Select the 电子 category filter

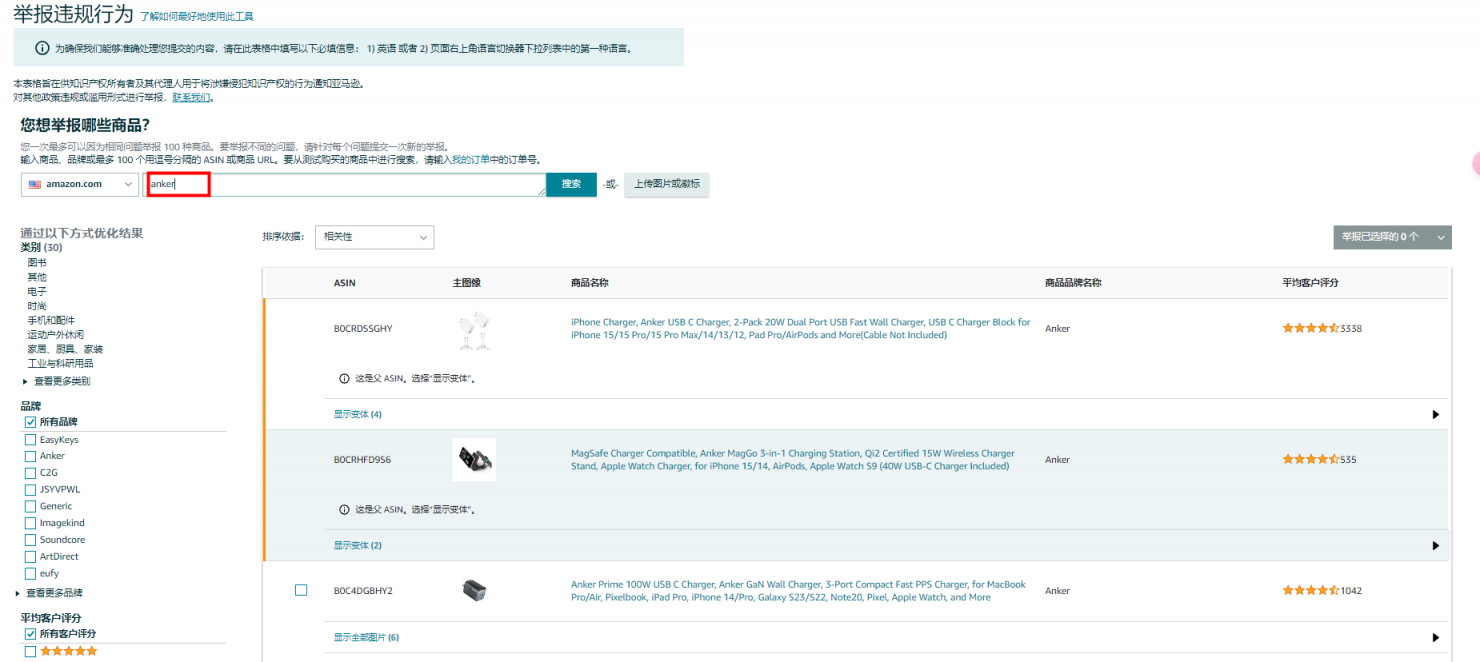click(37, 291)
